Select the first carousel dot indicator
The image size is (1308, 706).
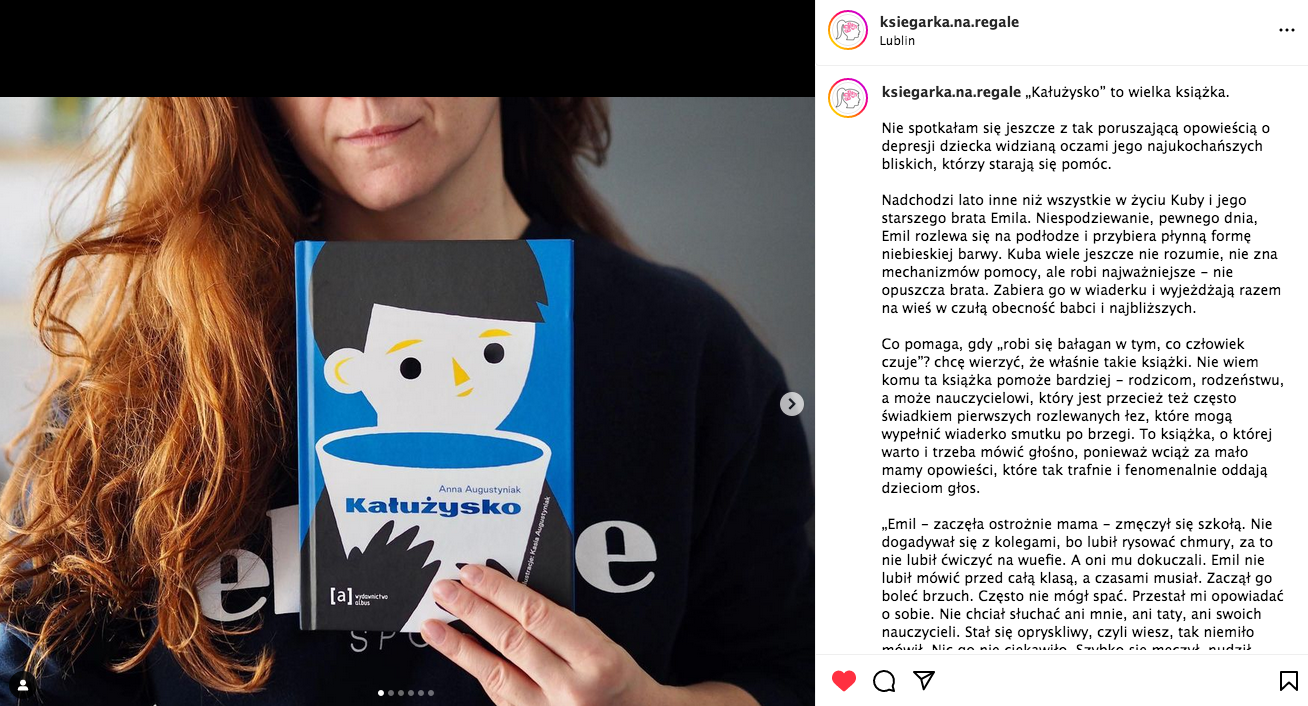point(381,693)
